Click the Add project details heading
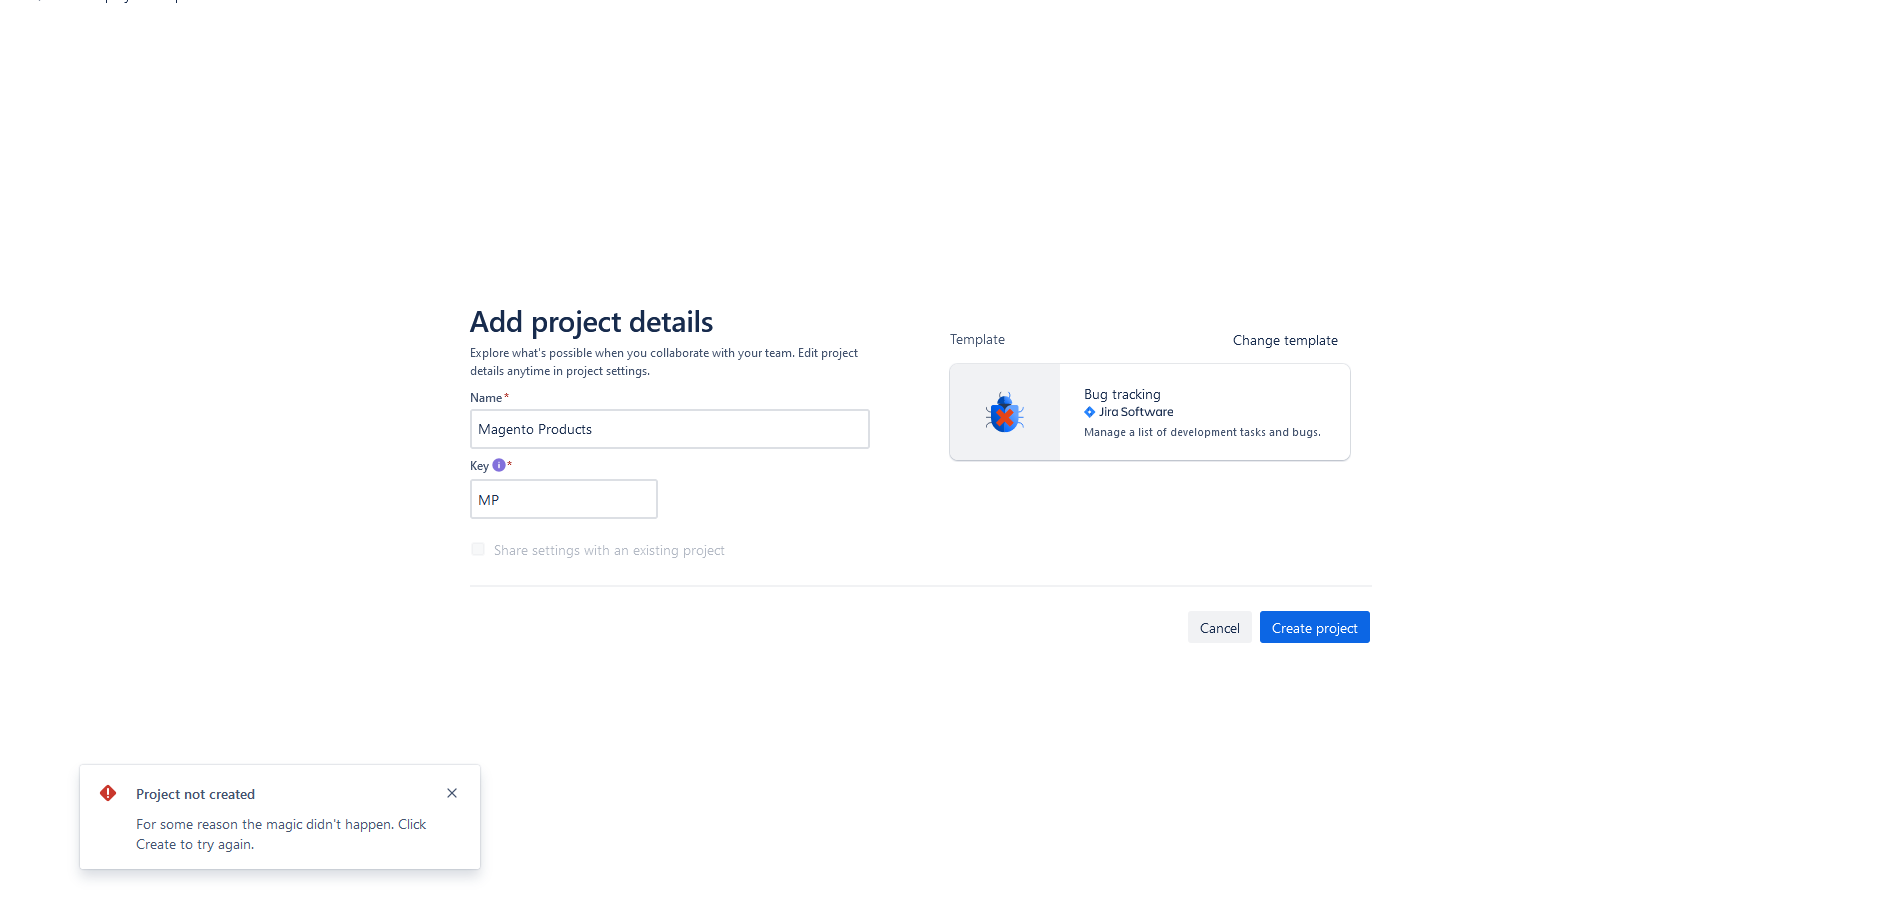Screen dimensions: 1883x898 pyautogui.click(x=591, y=322)
